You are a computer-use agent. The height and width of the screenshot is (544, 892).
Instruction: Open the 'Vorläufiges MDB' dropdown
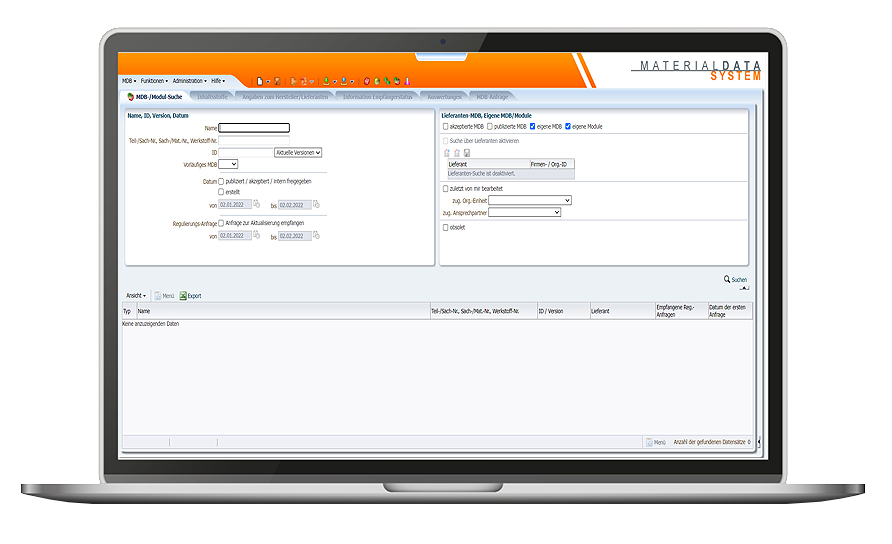click(228, 164)
